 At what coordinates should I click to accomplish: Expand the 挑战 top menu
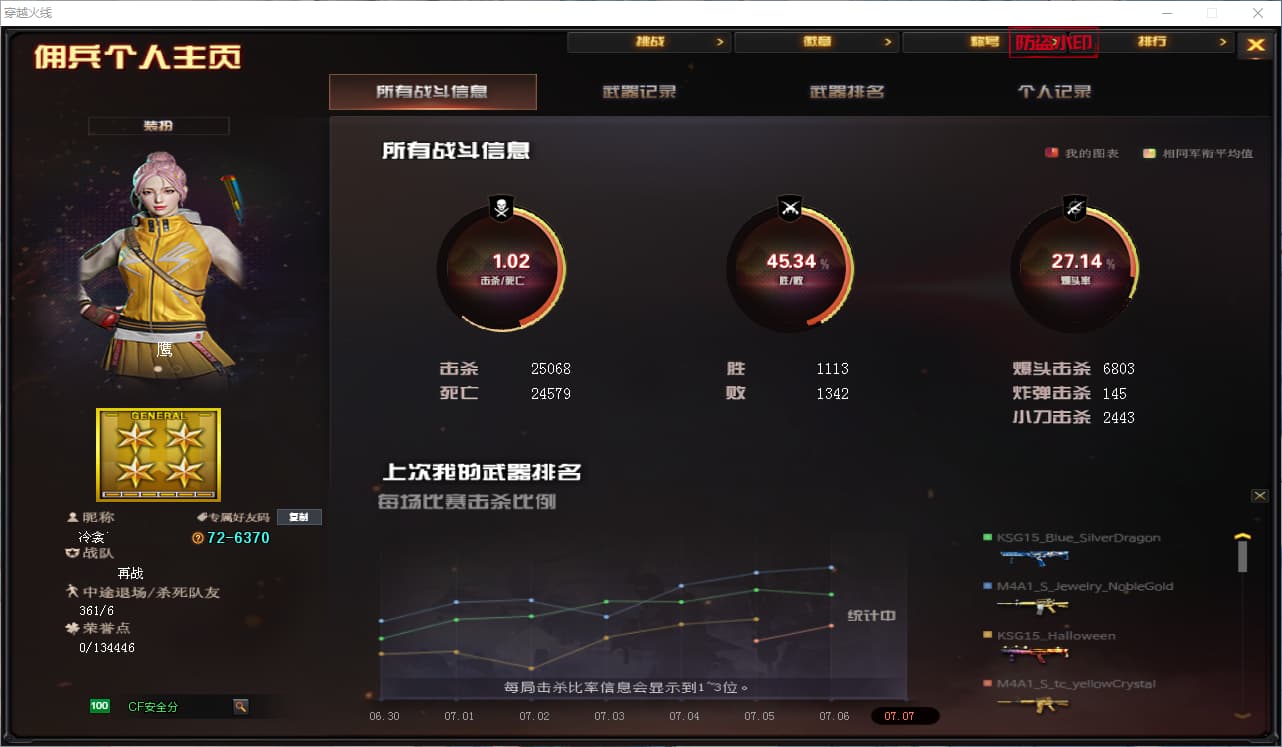649,42
